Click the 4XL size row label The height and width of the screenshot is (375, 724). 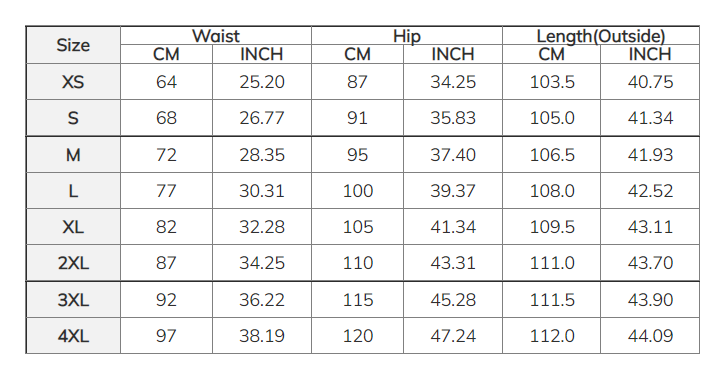73,336
